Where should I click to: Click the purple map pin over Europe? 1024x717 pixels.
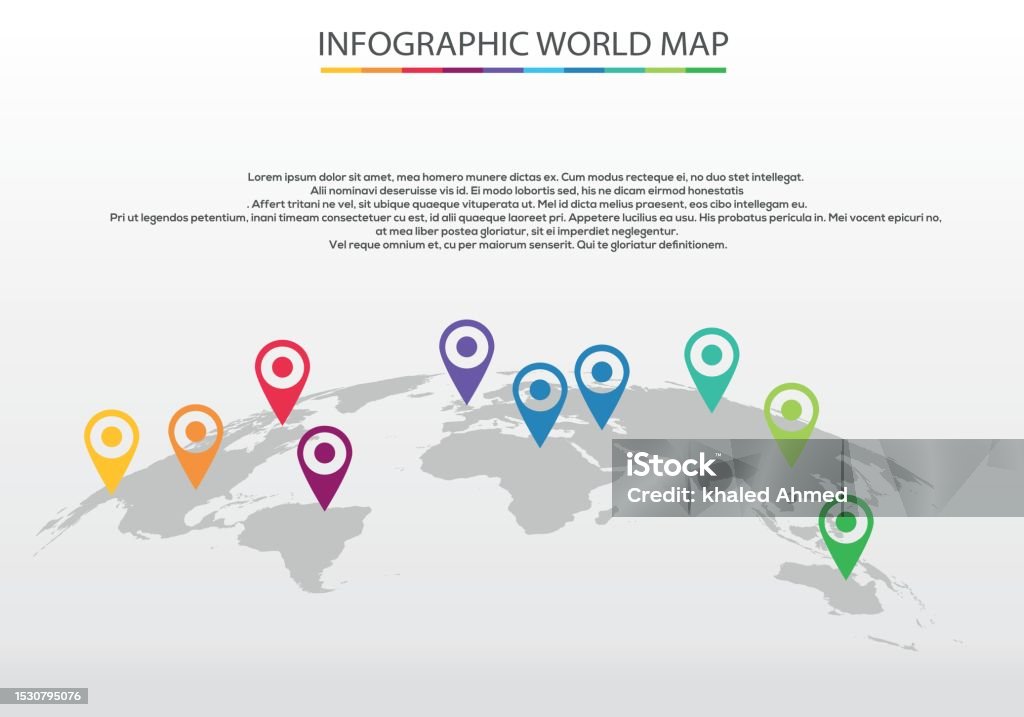click(x=466, y=362)
